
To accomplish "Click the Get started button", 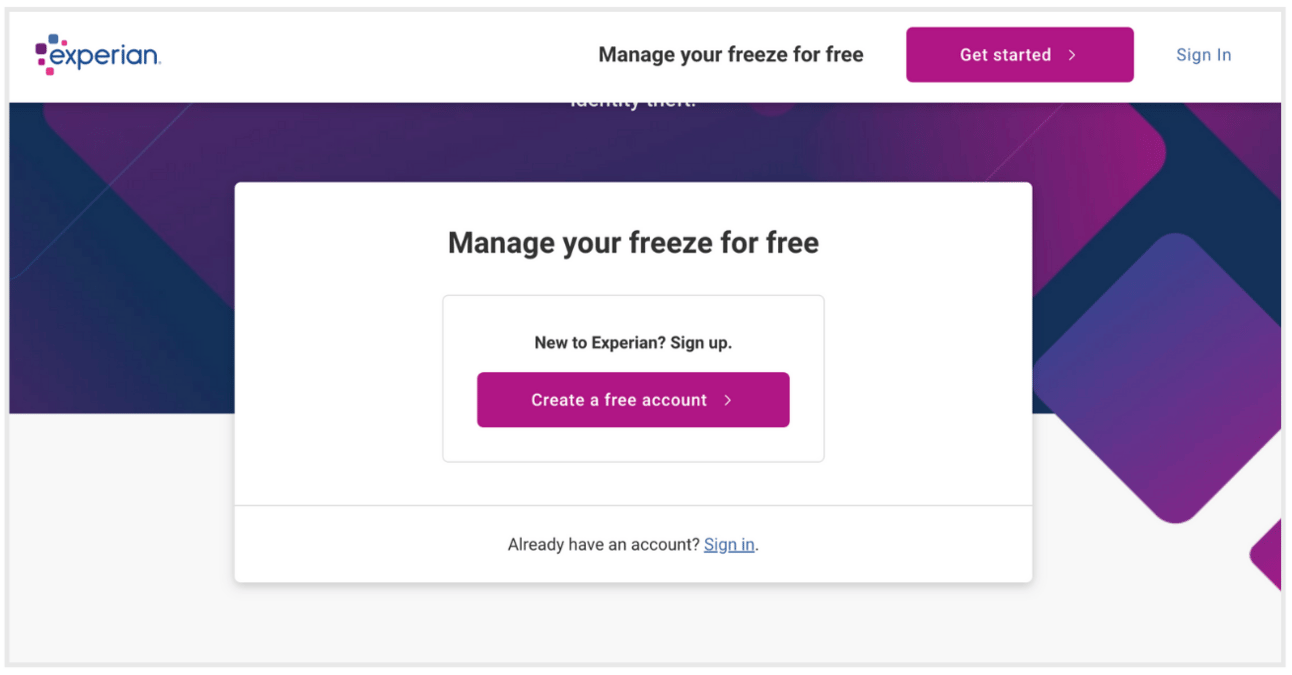I will tap(1019, 55).
